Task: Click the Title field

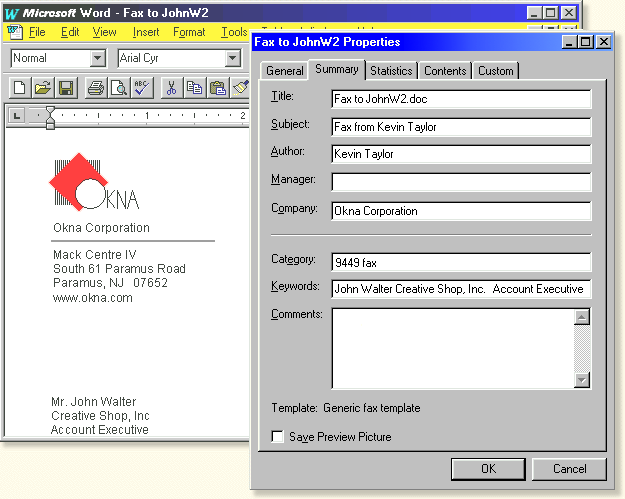Action: (x=461, y=99)
